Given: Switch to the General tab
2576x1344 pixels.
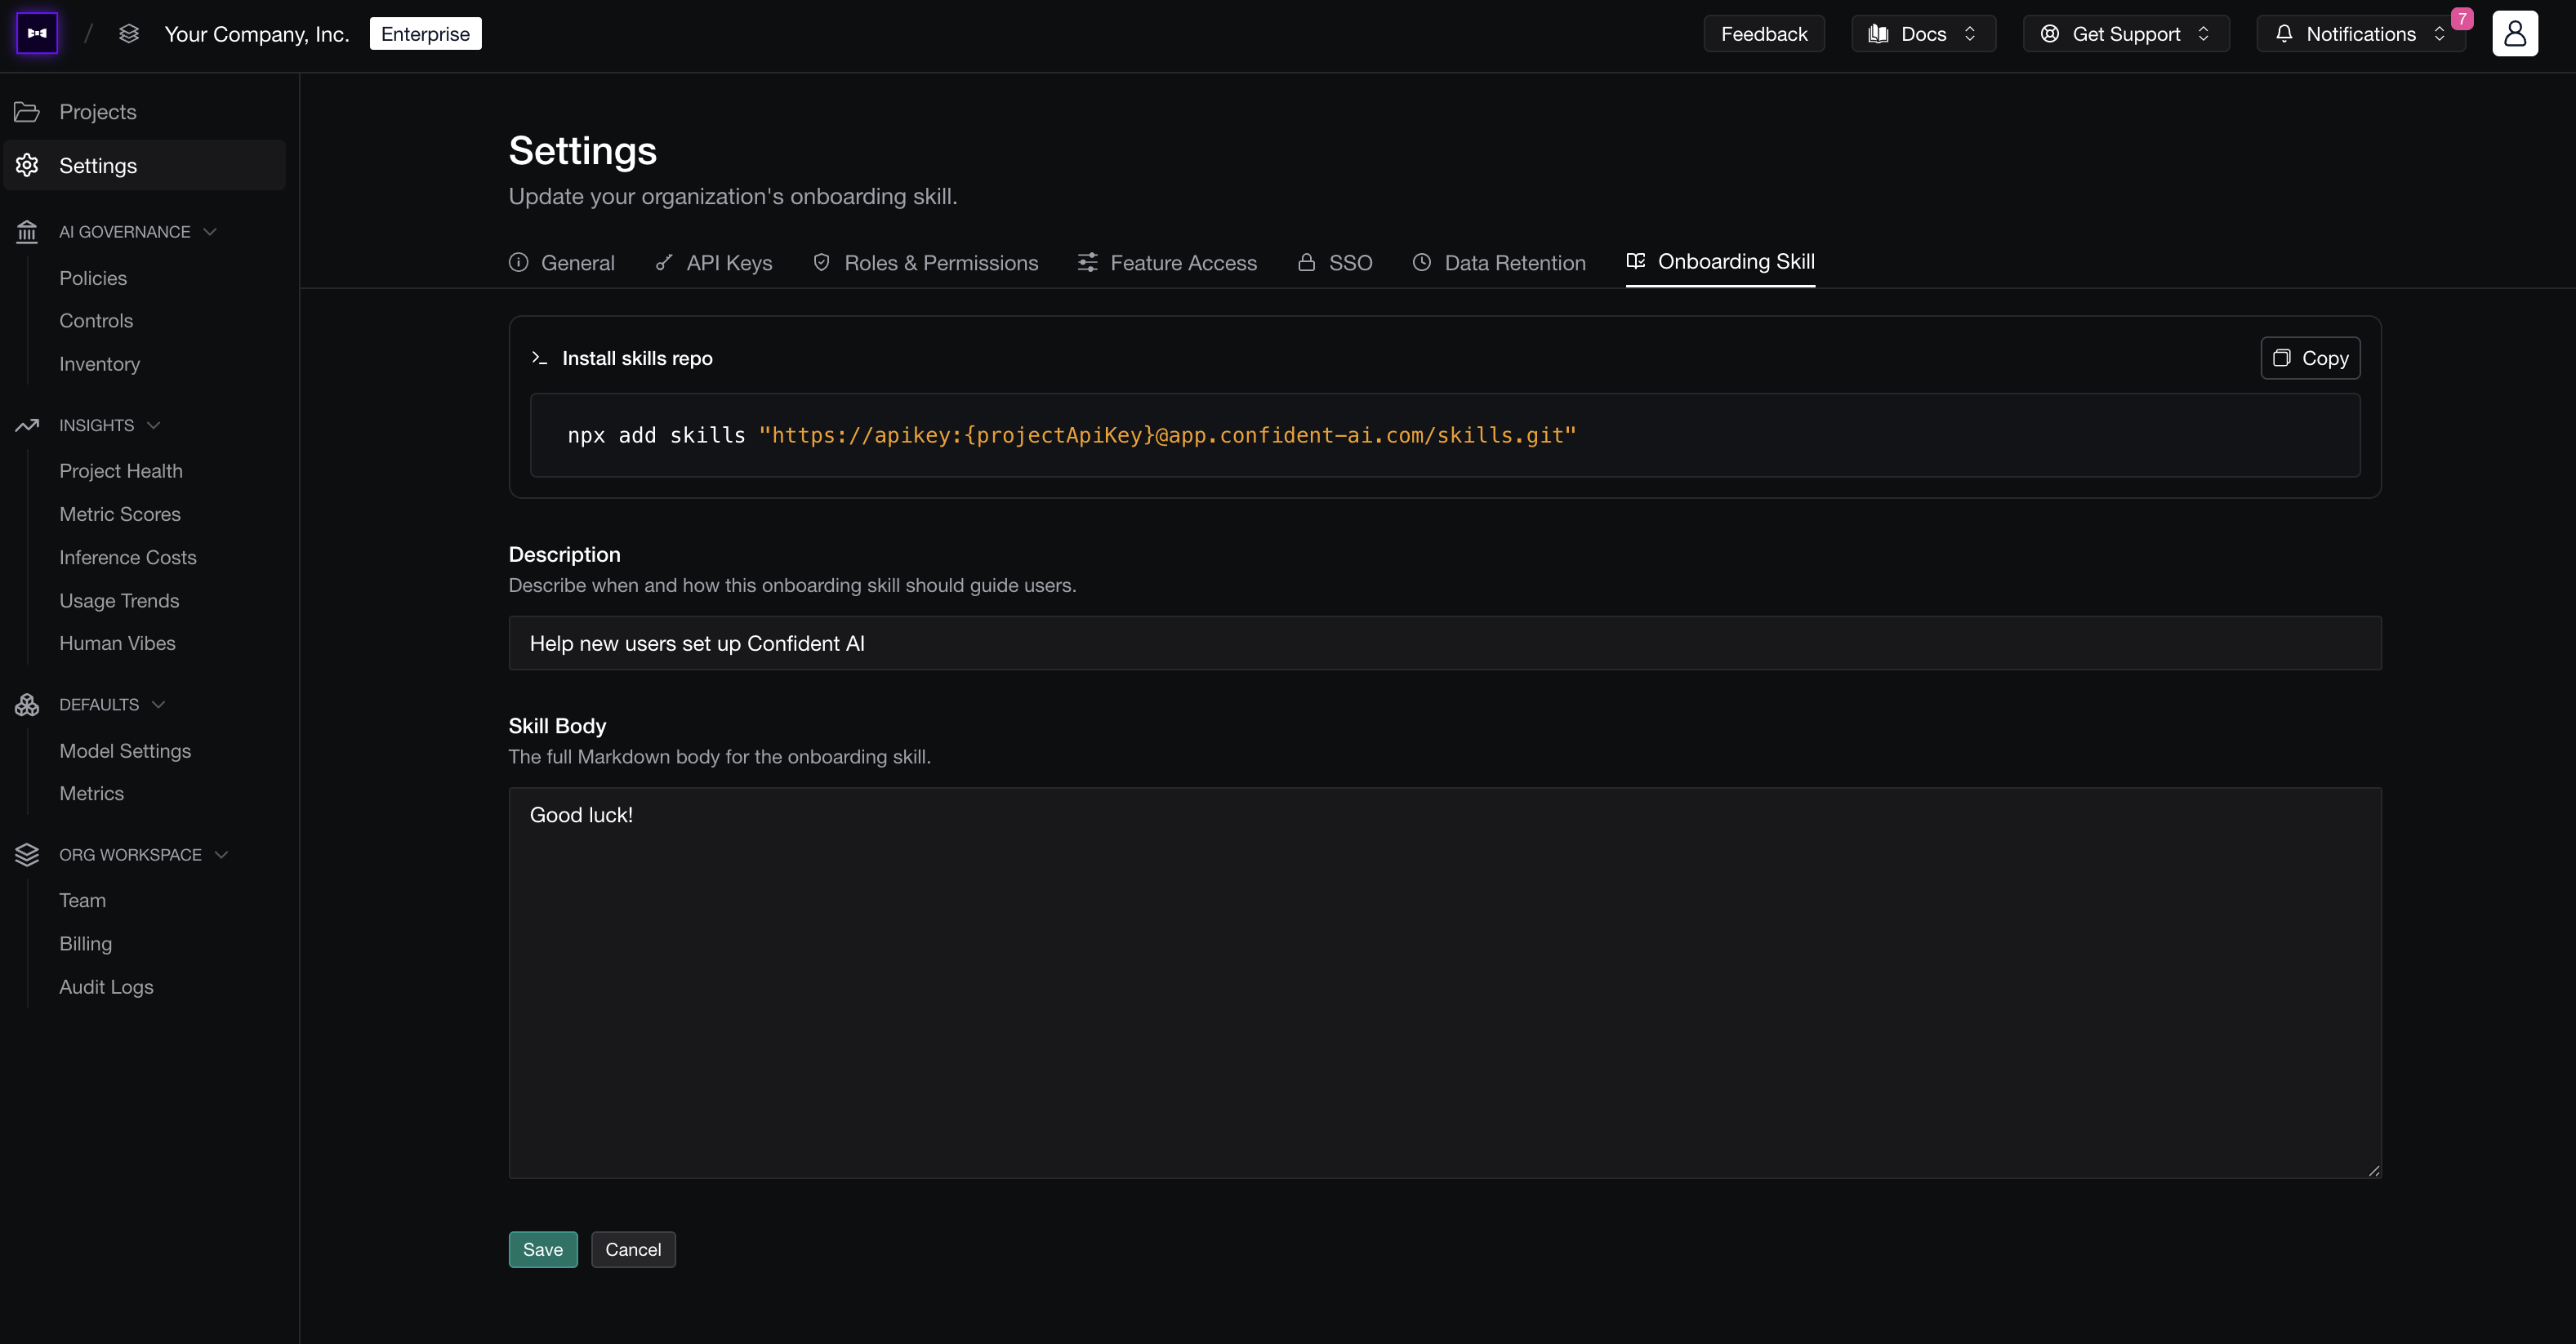Looking at the screenshot, I should pyautogui.click(x=562, y=262).
